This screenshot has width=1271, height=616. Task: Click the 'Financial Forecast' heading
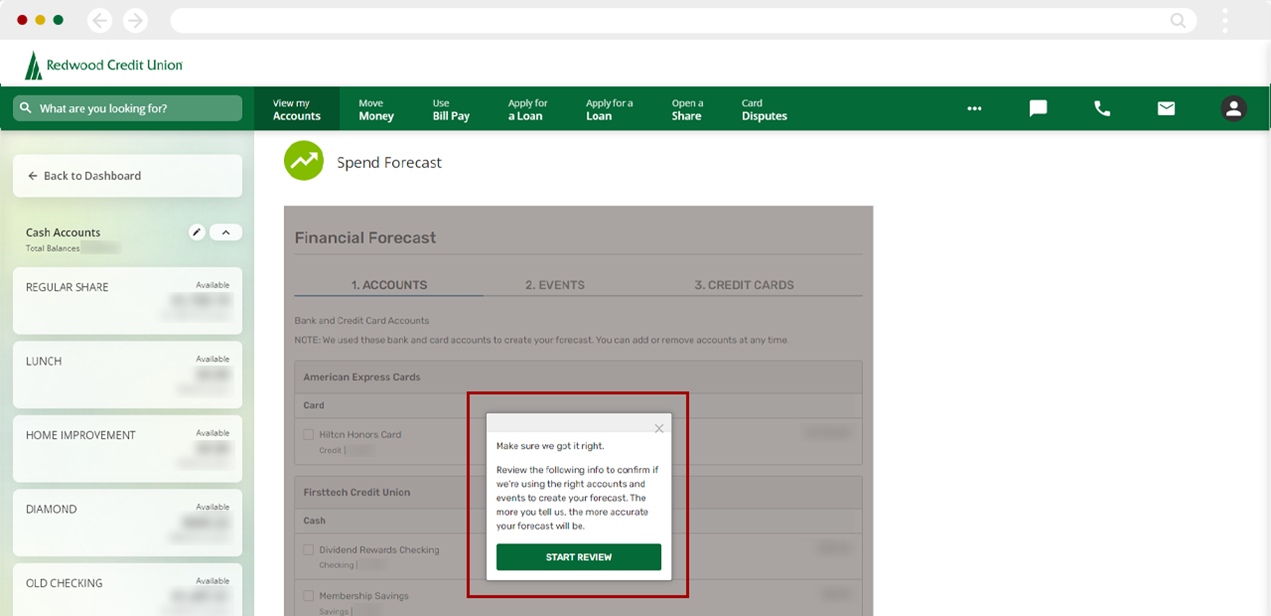pos(365,238)
